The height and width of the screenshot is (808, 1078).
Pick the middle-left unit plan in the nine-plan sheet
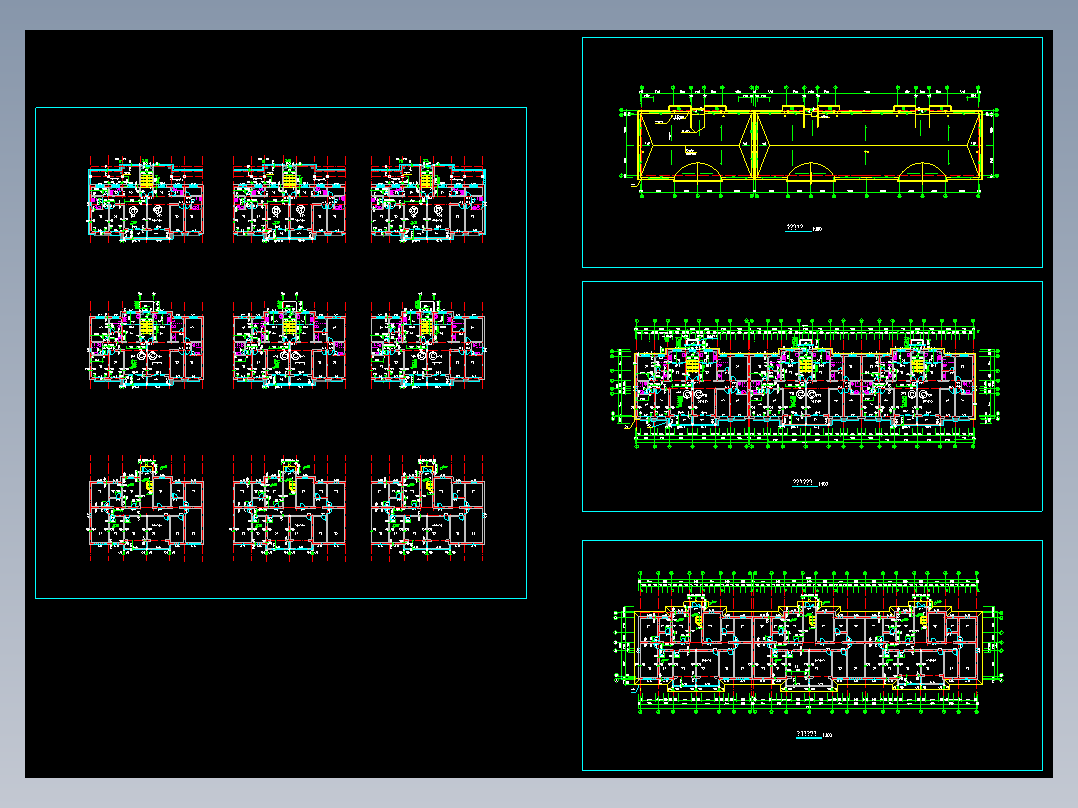(x=146, y=340)
